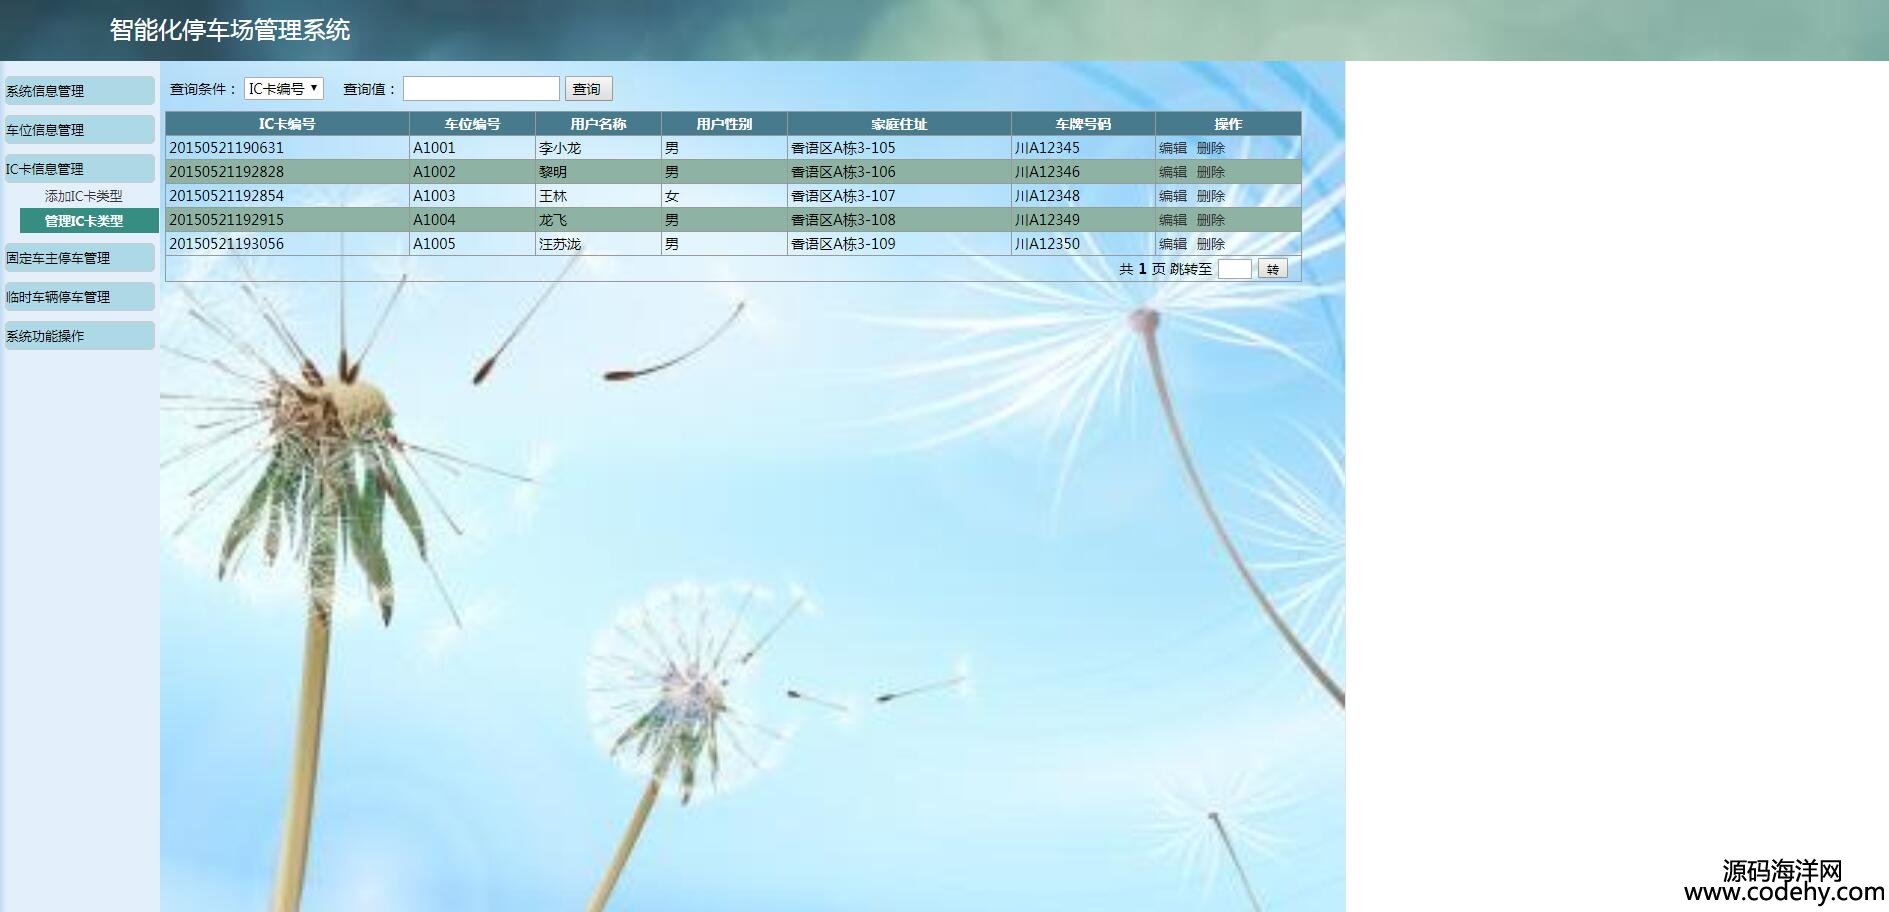Viewport: 1889px width, 912px height.
Task: Click the 用户名称 column header
Action: (x=598, y=124)
